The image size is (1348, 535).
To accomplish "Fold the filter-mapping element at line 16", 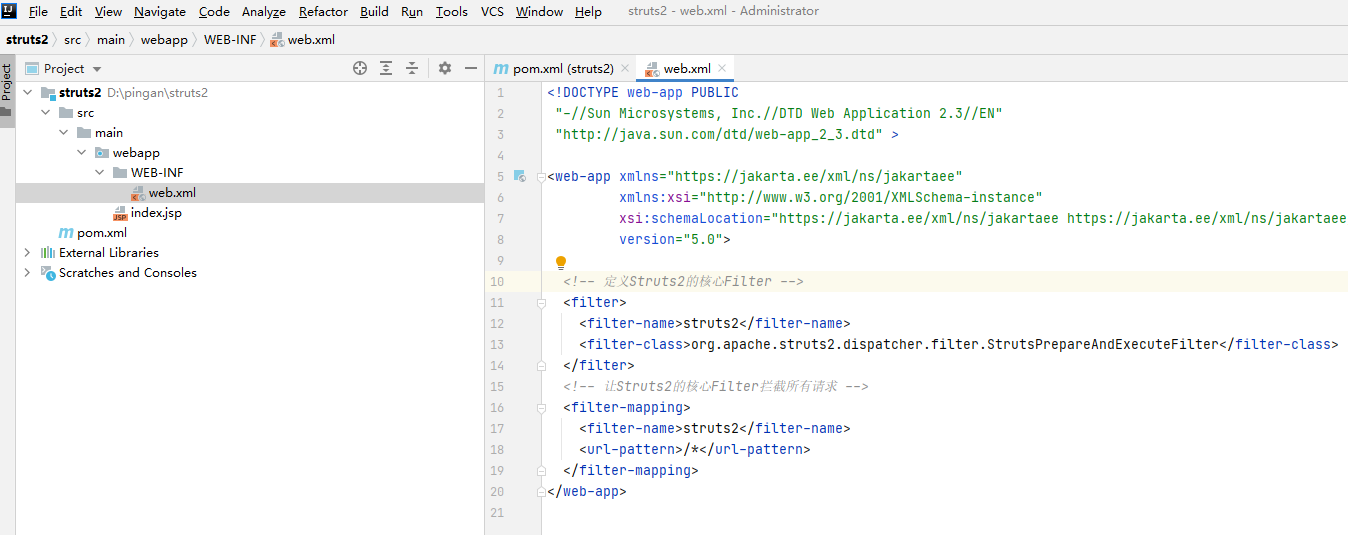I will coord(541,408).
